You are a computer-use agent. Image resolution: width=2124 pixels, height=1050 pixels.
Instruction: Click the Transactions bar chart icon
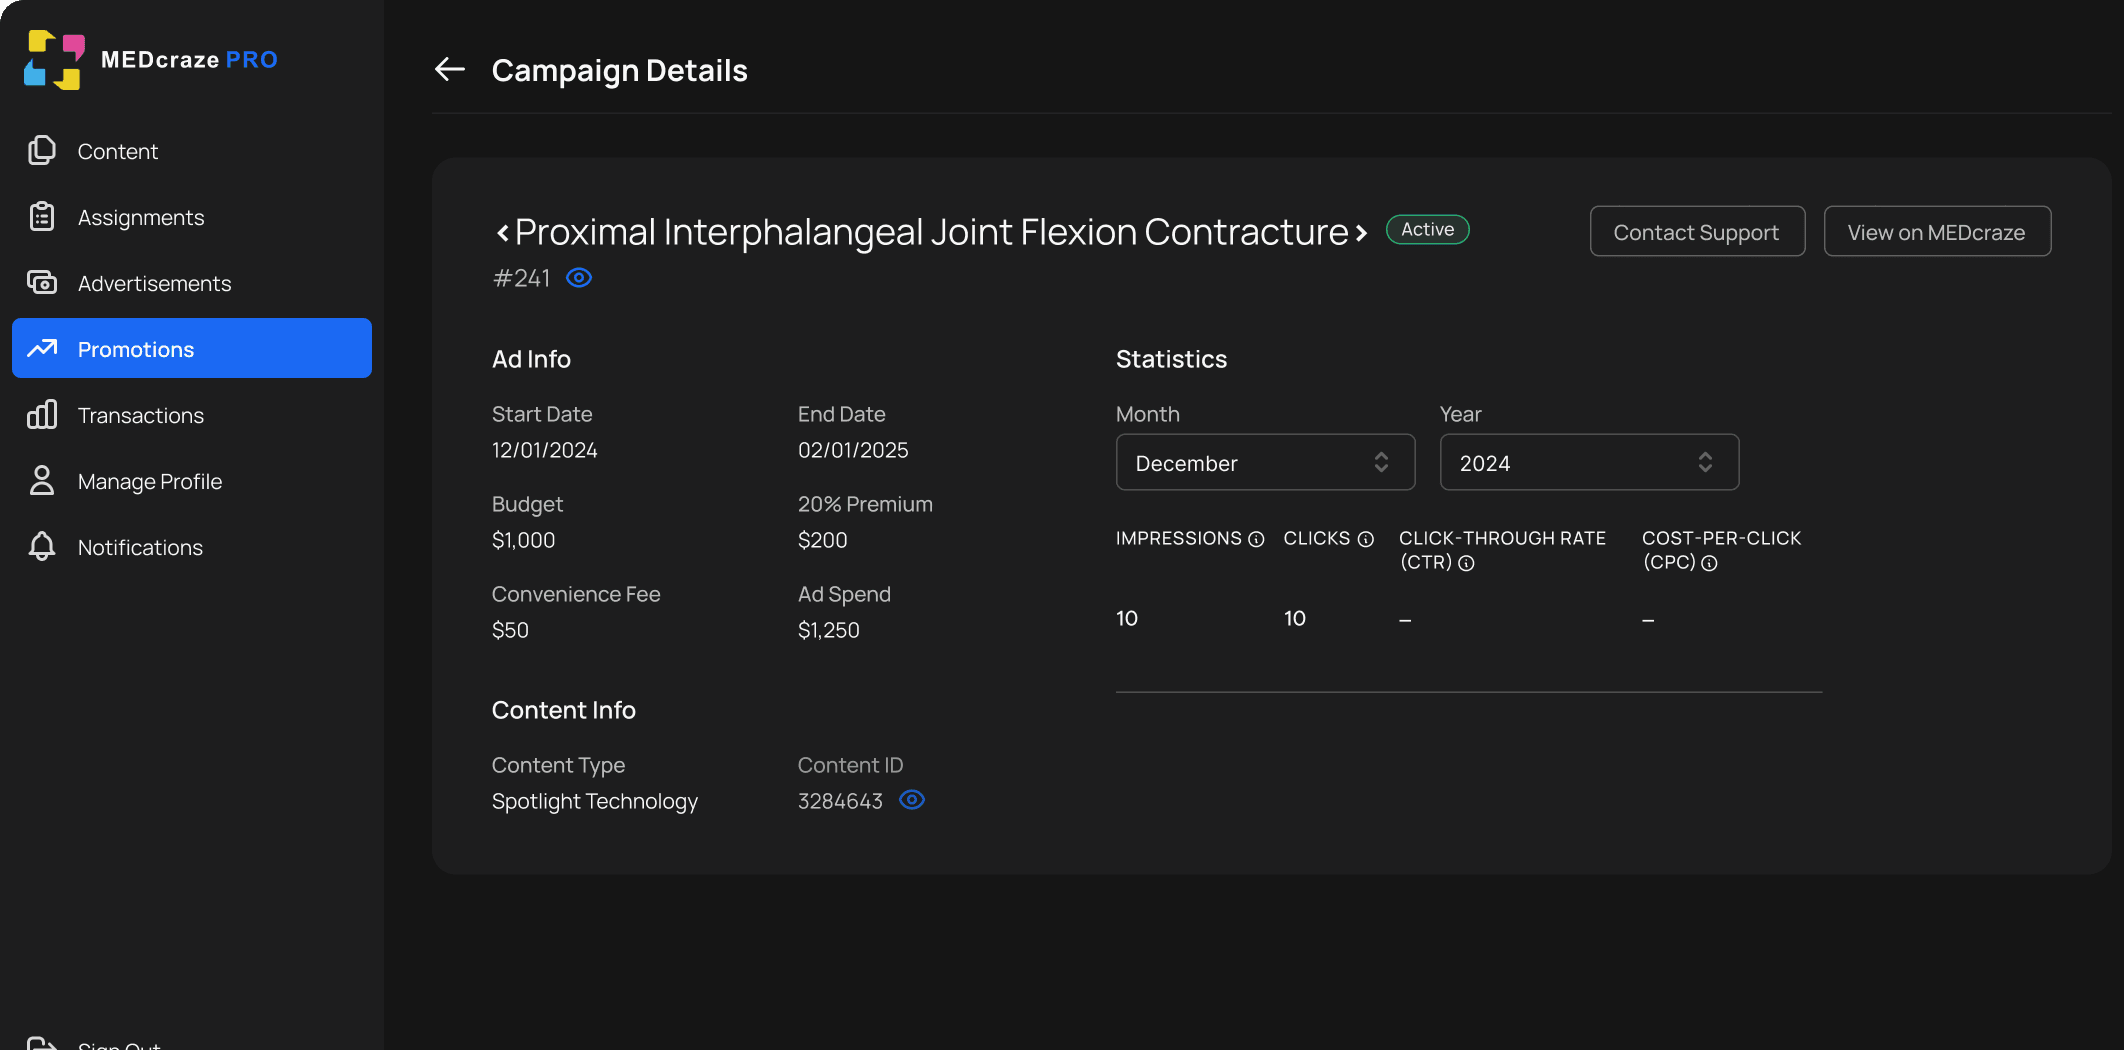pos(42,414)
